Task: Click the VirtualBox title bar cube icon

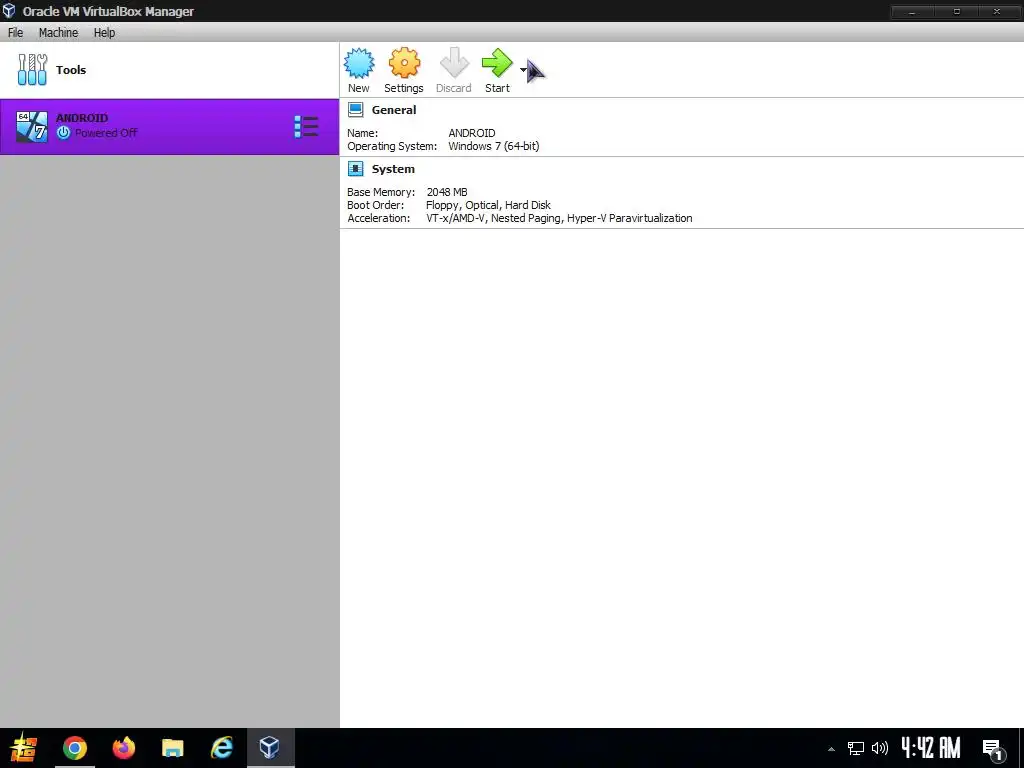Action: [x=9, y=11]
